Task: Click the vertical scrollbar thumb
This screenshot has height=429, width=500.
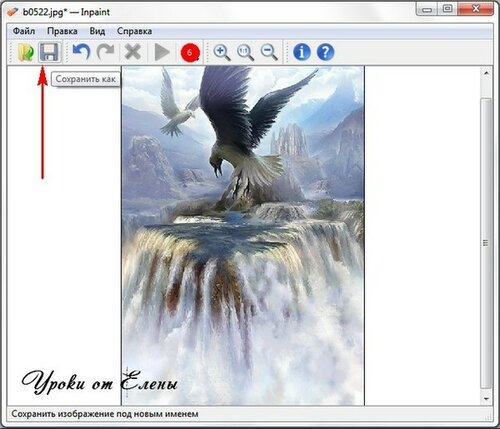Action: pos(486,243)
